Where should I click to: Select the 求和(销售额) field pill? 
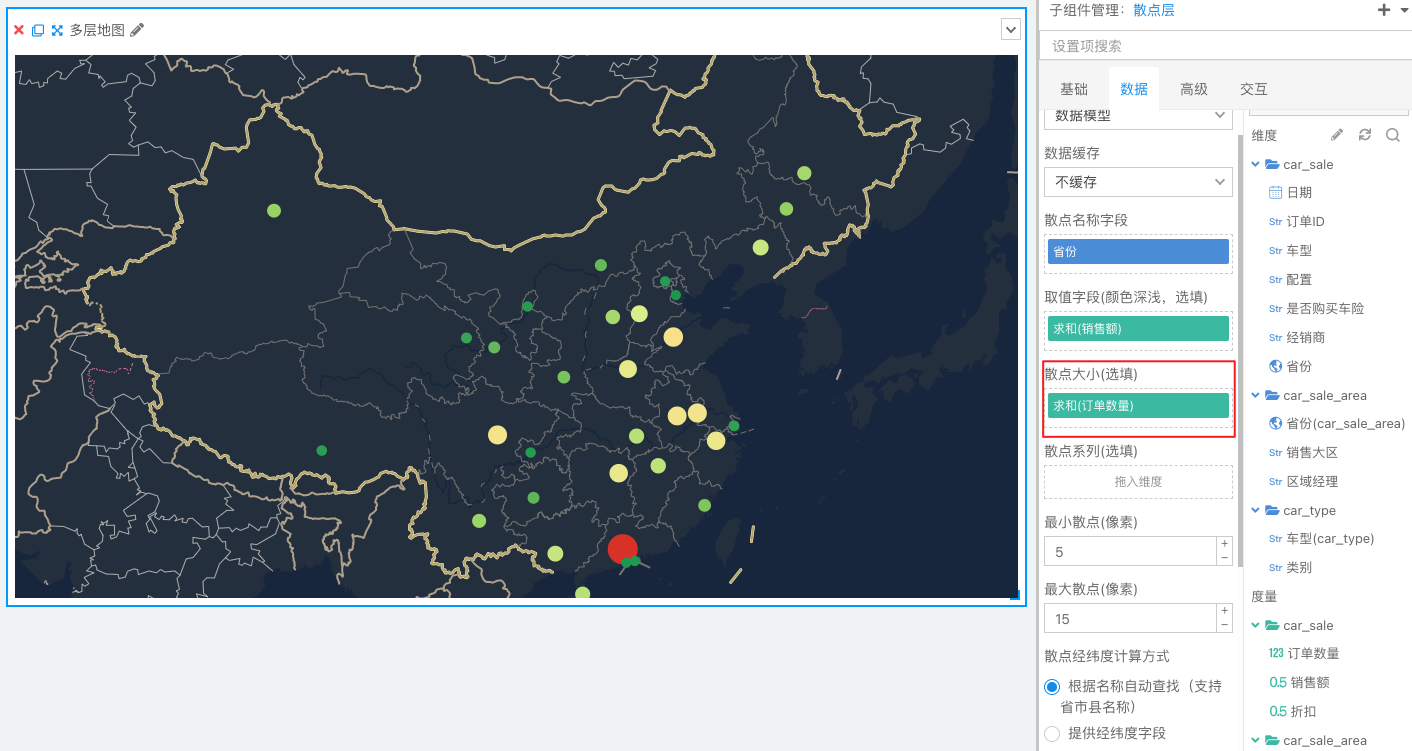click(1138, 328)
